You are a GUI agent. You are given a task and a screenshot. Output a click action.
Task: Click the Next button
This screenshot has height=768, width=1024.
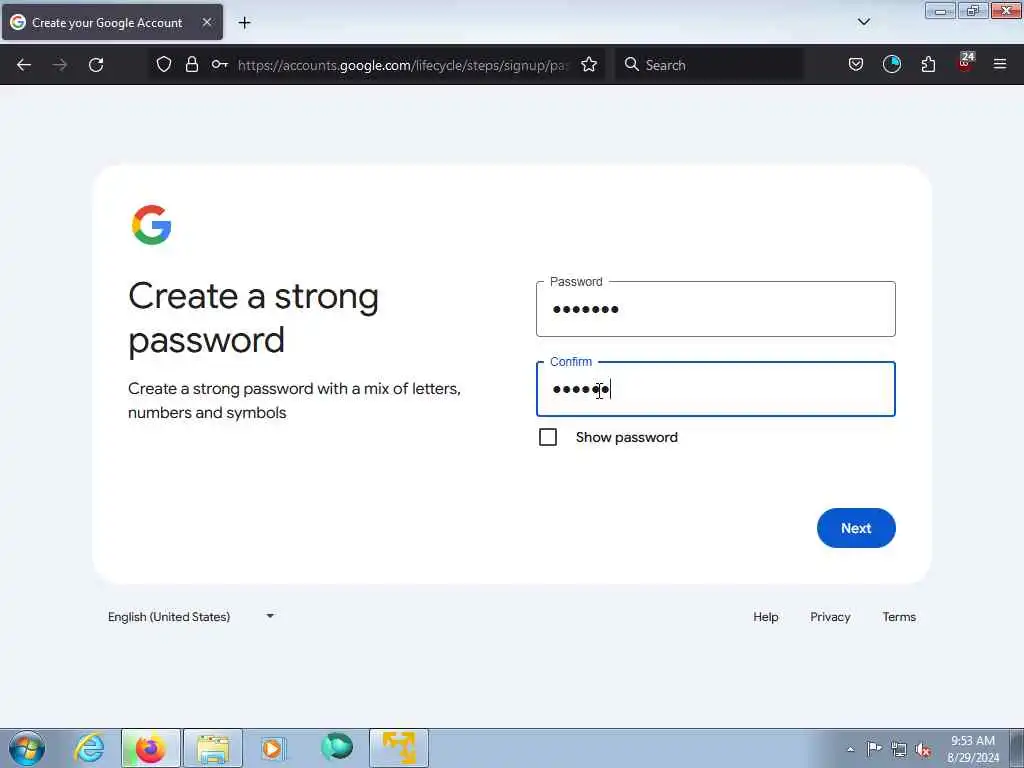(856, 528)
